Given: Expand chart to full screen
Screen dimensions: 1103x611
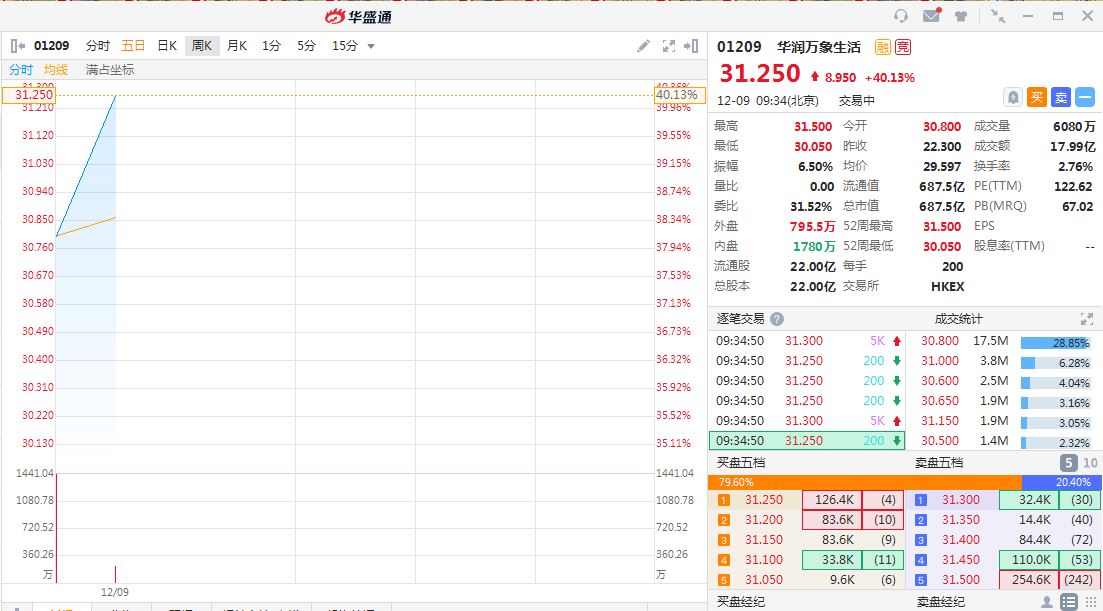Looking at the screenshot, I should [x=668, y=46].
